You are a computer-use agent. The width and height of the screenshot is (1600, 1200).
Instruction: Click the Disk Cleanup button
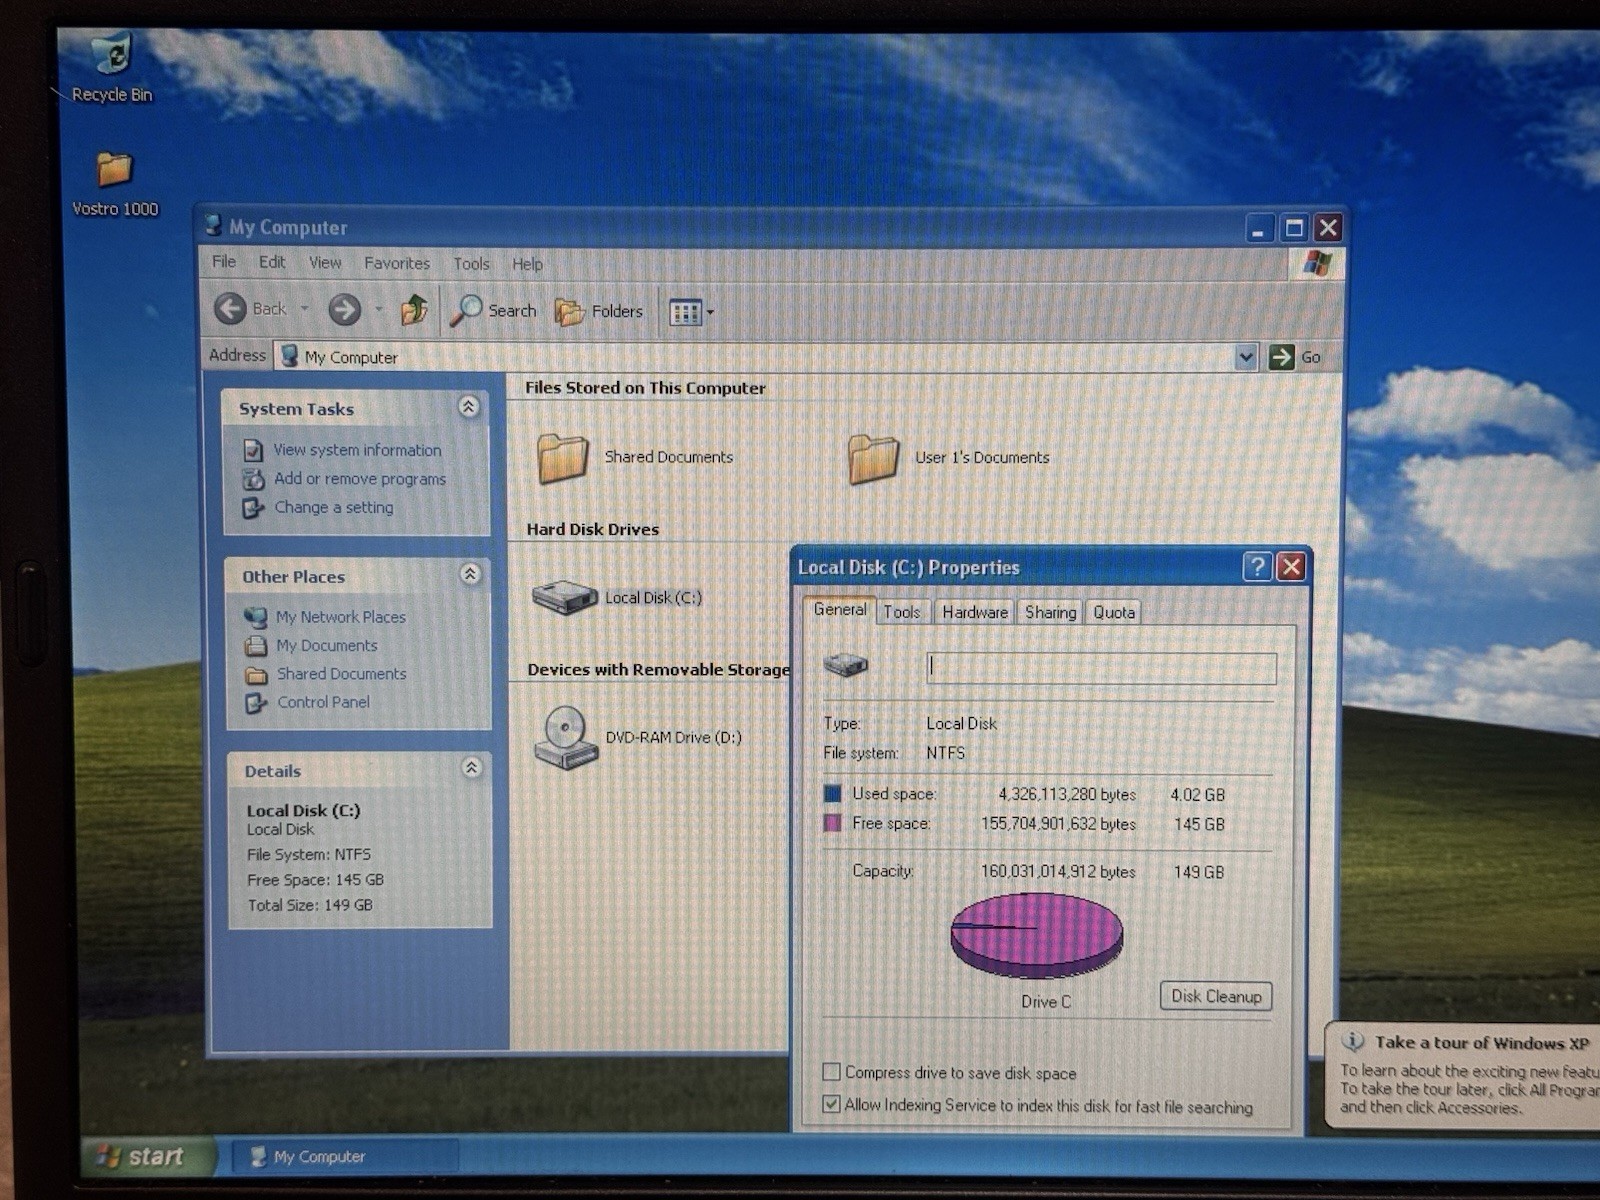[x=1216, y=996]
